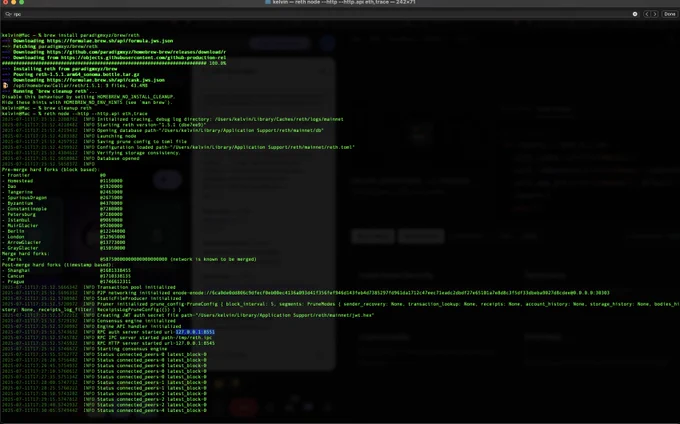This screenshot has width=680, height=424.
Task: Click the Paris merge fork row
Action: pyautogui.click(x=129, y=259)
